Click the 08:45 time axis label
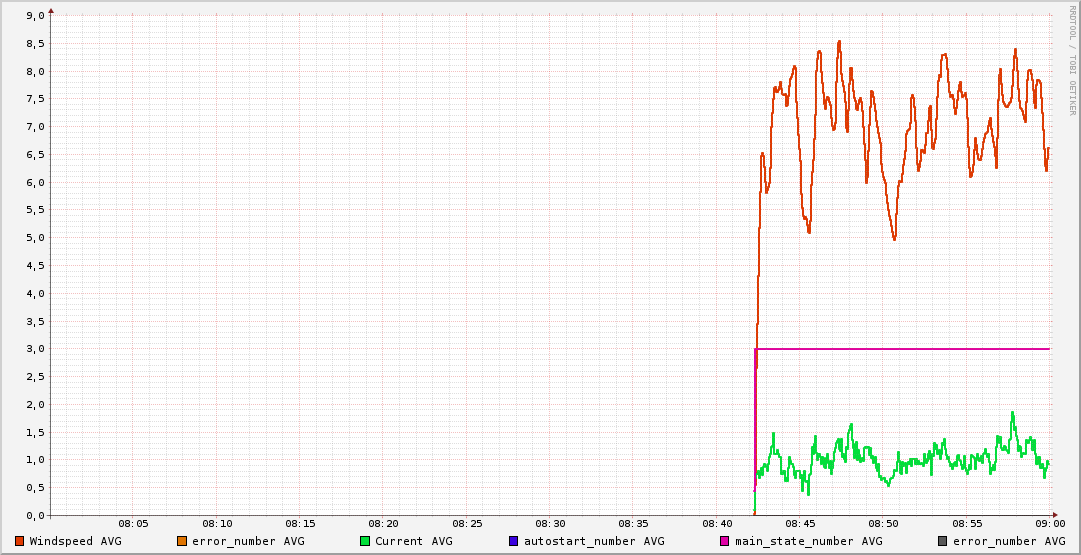The image size is (1081, 555). pos(800,524)
